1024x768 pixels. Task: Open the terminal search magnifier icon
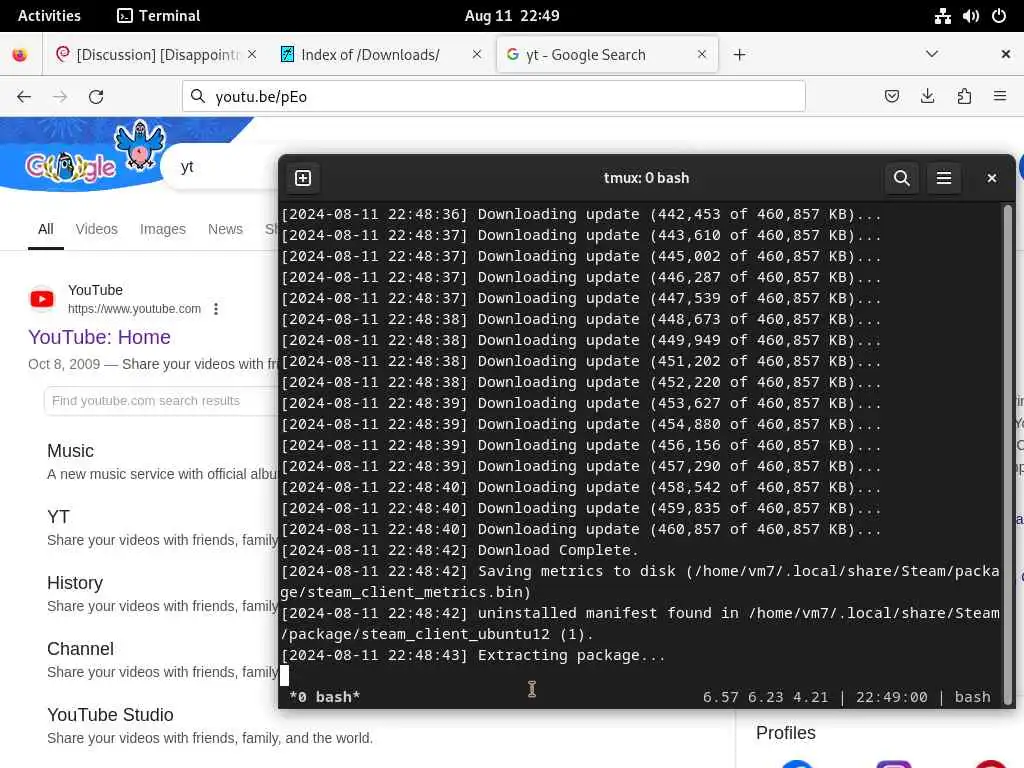point(902,178)
